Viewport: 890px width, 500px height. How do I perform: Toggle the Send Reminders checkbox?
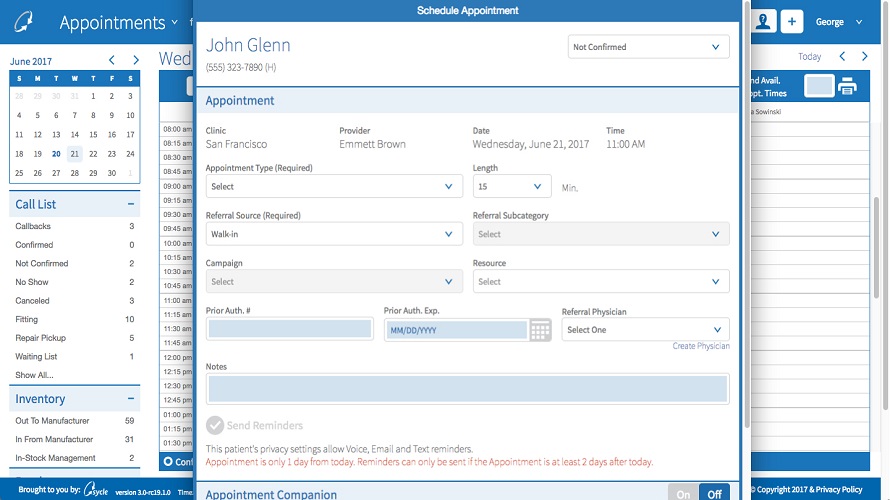point(215,425)
